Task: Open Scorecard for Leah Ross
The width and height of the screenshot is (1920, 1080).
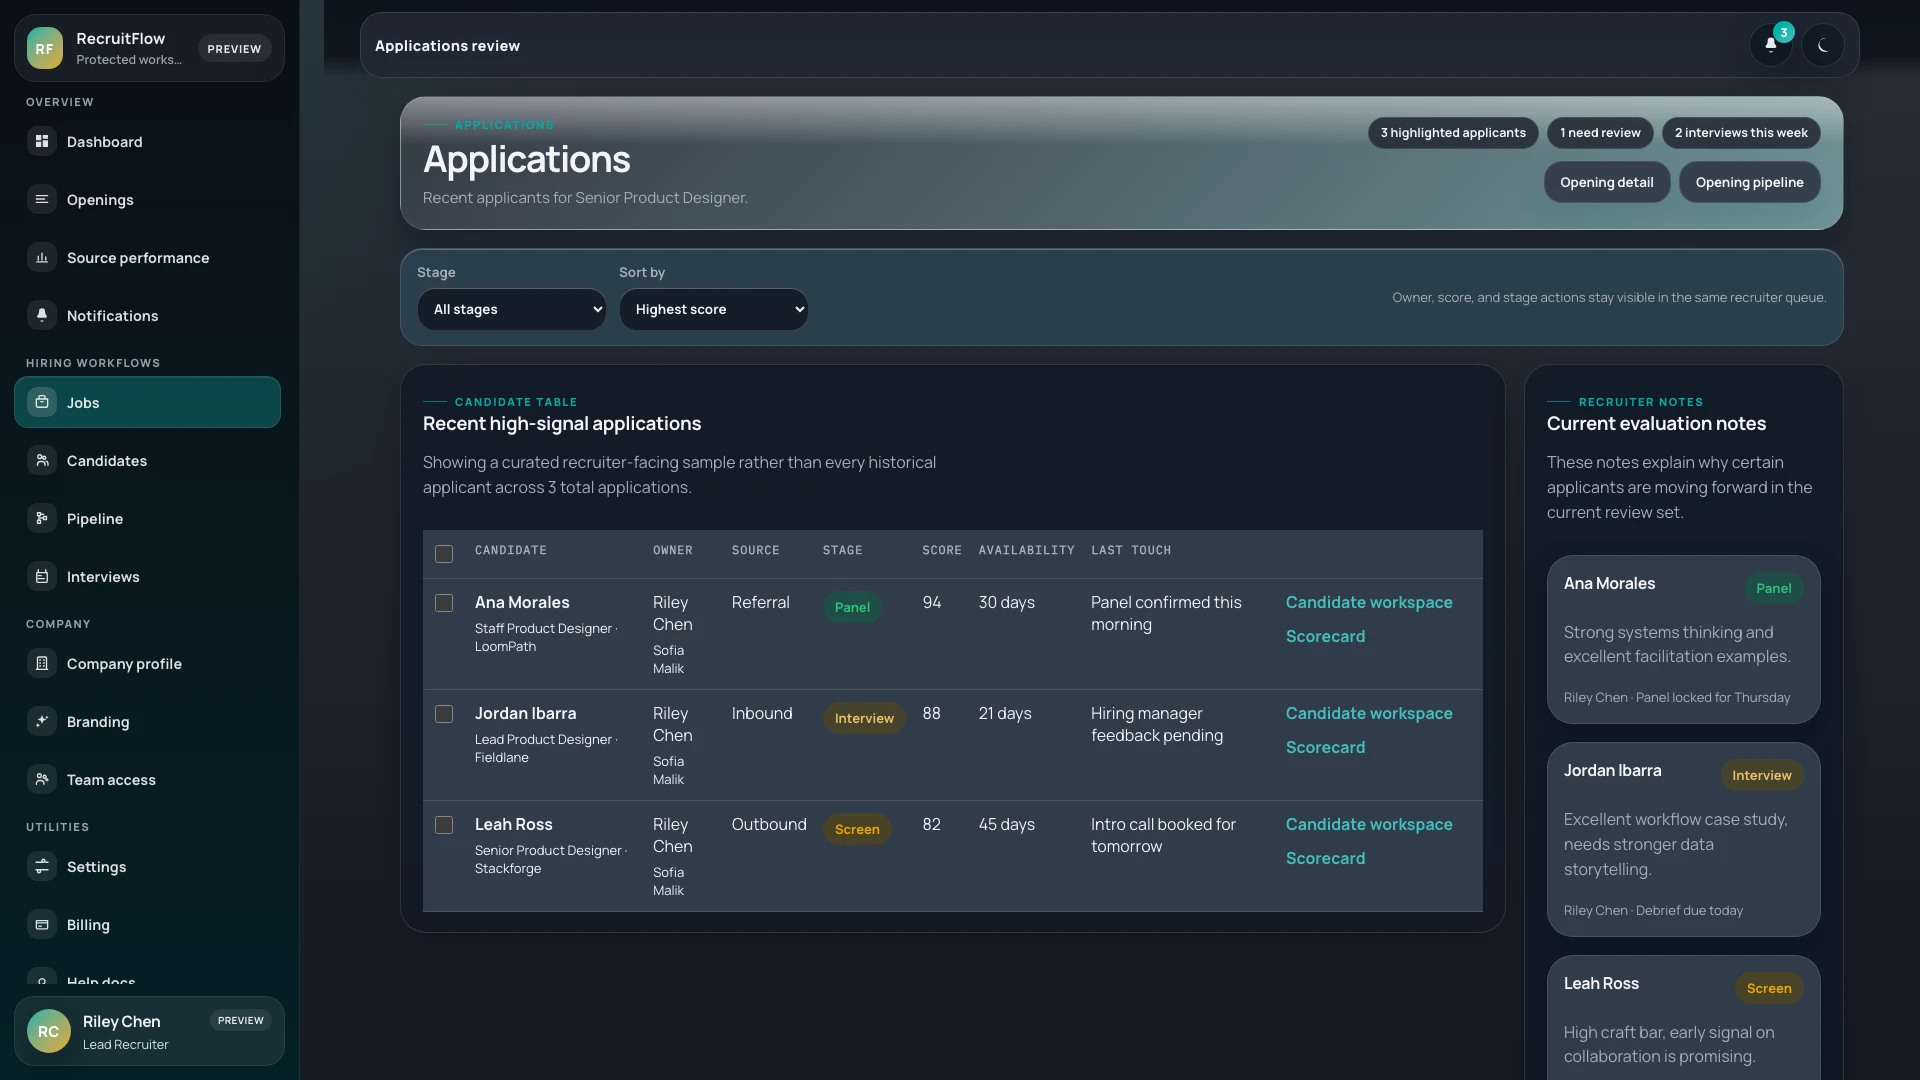Action: click(1325, 858)
